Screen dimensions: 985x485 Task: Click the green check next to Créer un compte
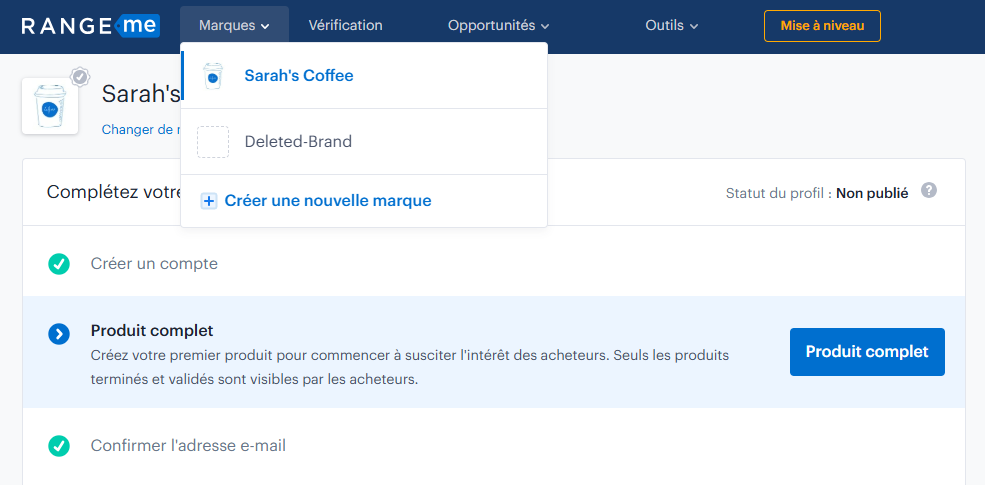tap(59, 264)
